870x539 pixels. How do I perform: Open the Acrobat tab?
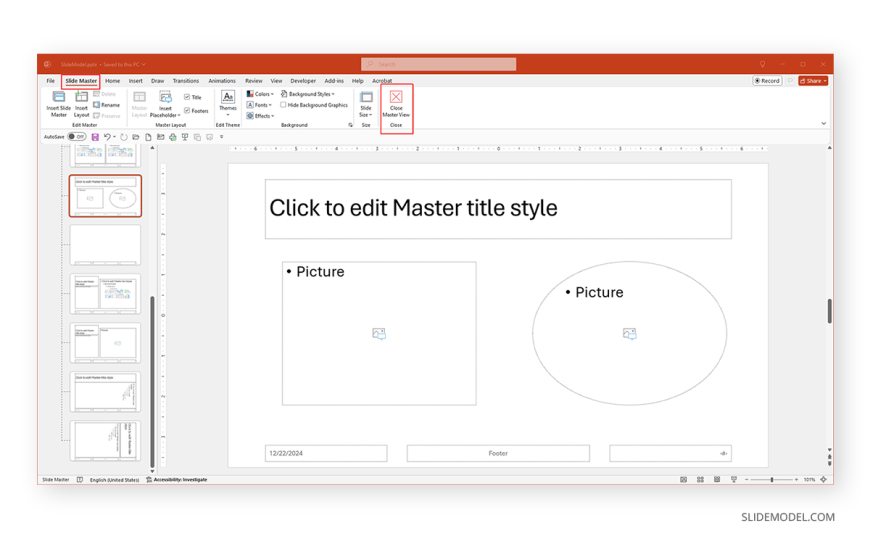click(x=382, y=81)
